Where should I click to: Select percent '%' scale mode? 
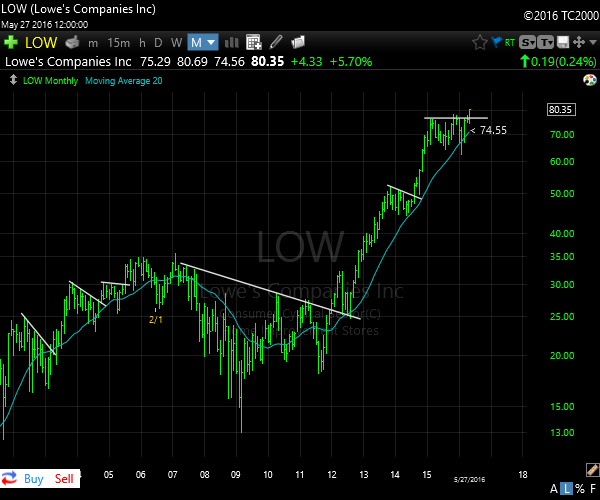(x=580, y=489)
